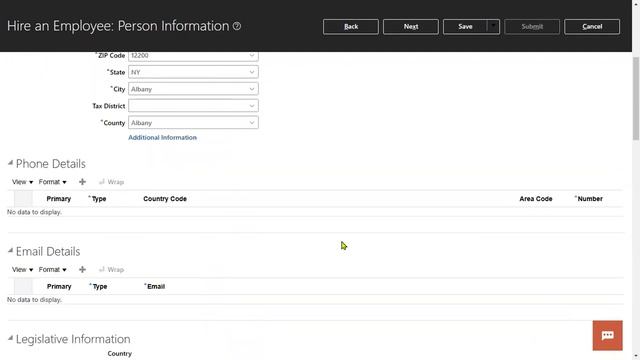Toggle Wrap in Email Details toolbar
This screenshot has height=360, width=640.
(111, 270)
